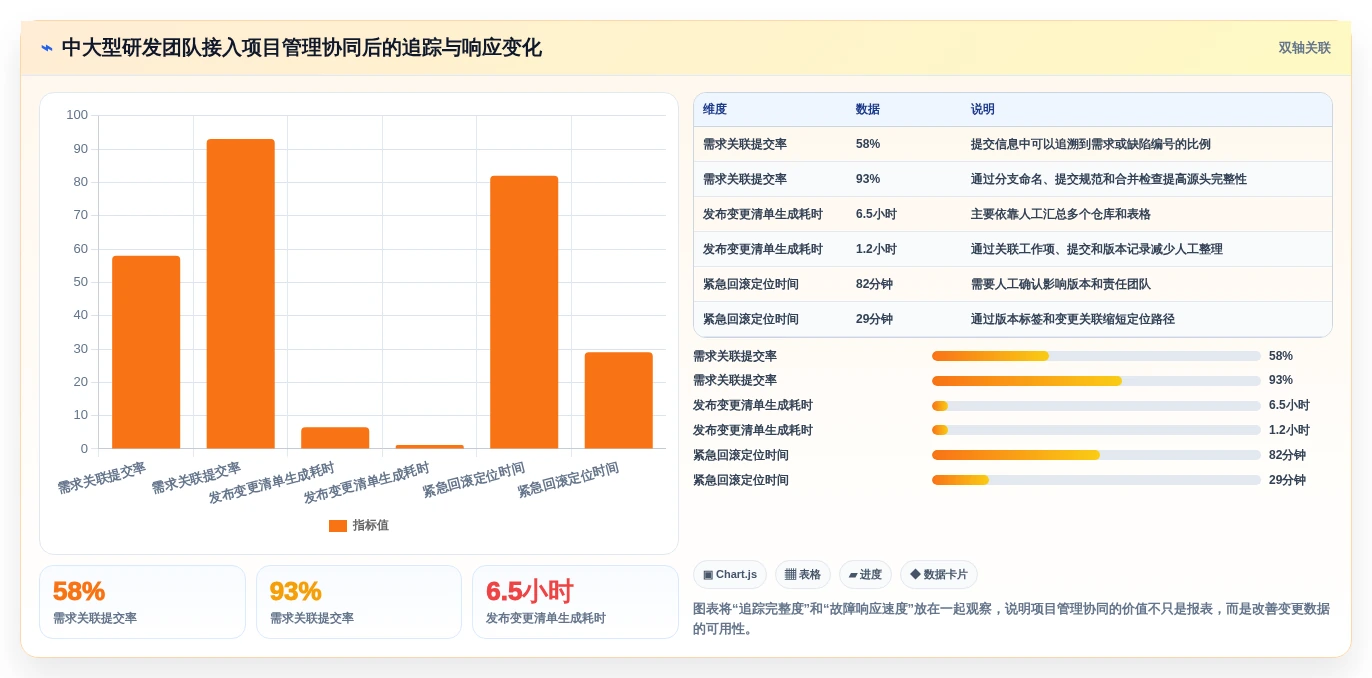Click the chart bar reaching 82
1372x678 pixels.
pyautogui.click(x=524, y=312)
